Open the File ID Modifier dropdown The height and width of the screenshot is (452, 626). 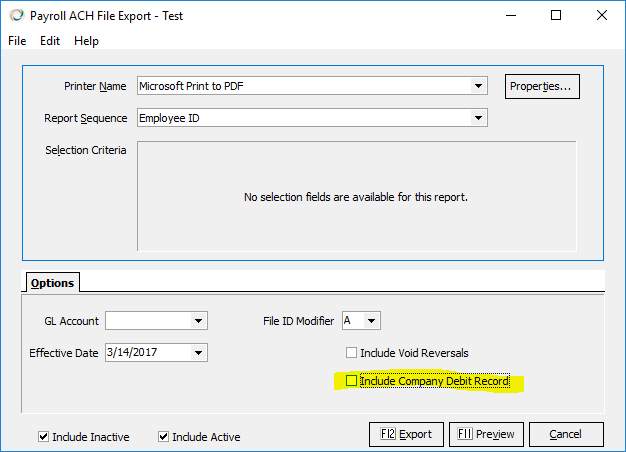click(372, 321)
